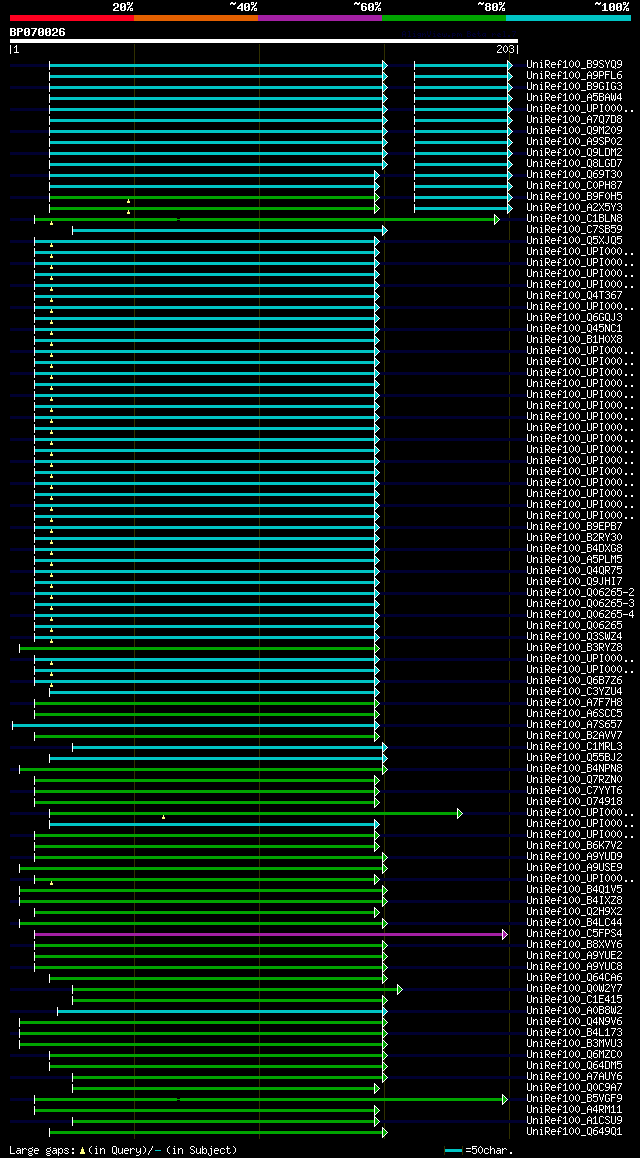This screenshot has height=1158, width=640.
Task: Click isoform label UniRef100_Q06265-4
Action: point(580,614)
